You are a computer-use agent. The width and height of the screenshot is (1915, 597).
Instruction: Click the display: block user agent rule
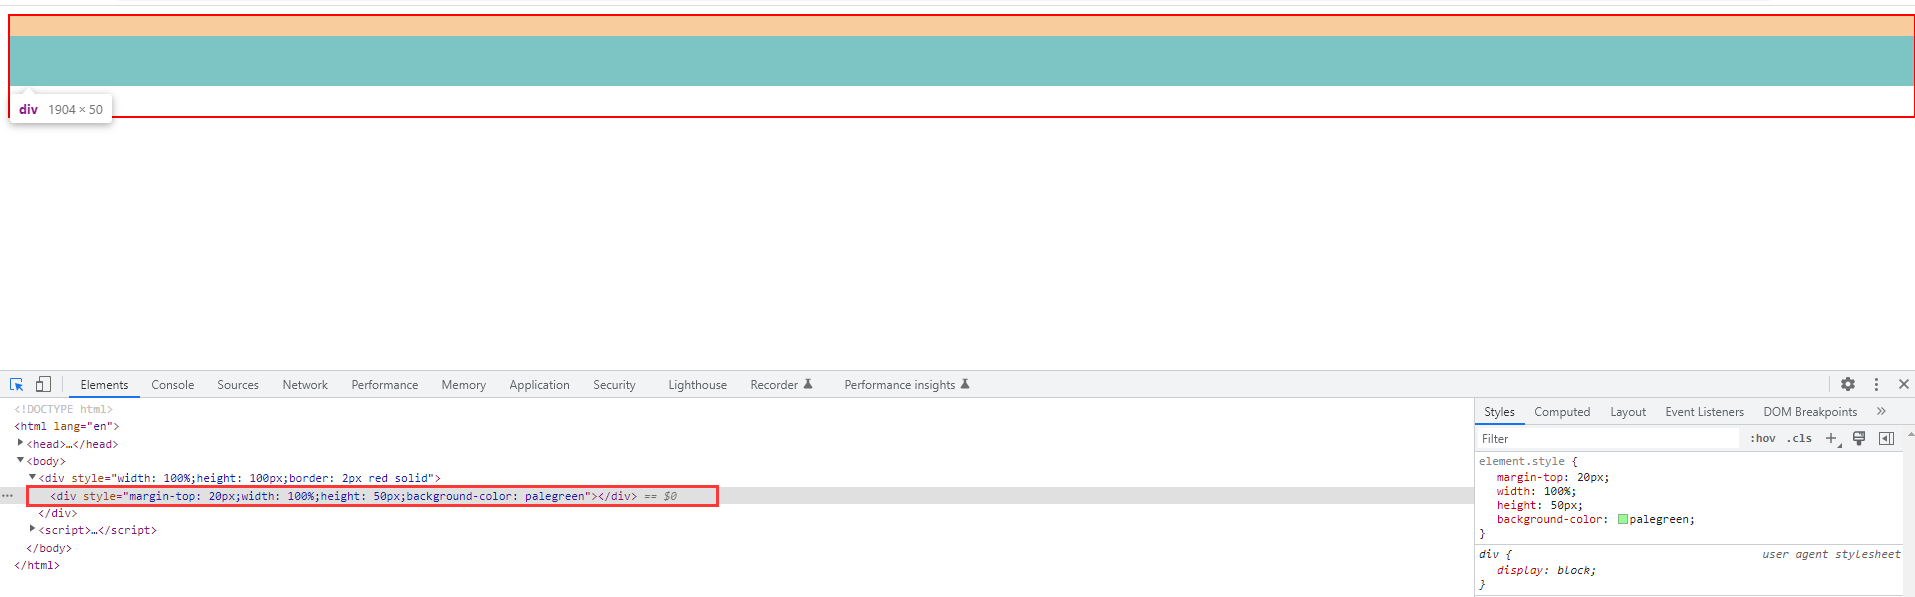(1546, 571)
